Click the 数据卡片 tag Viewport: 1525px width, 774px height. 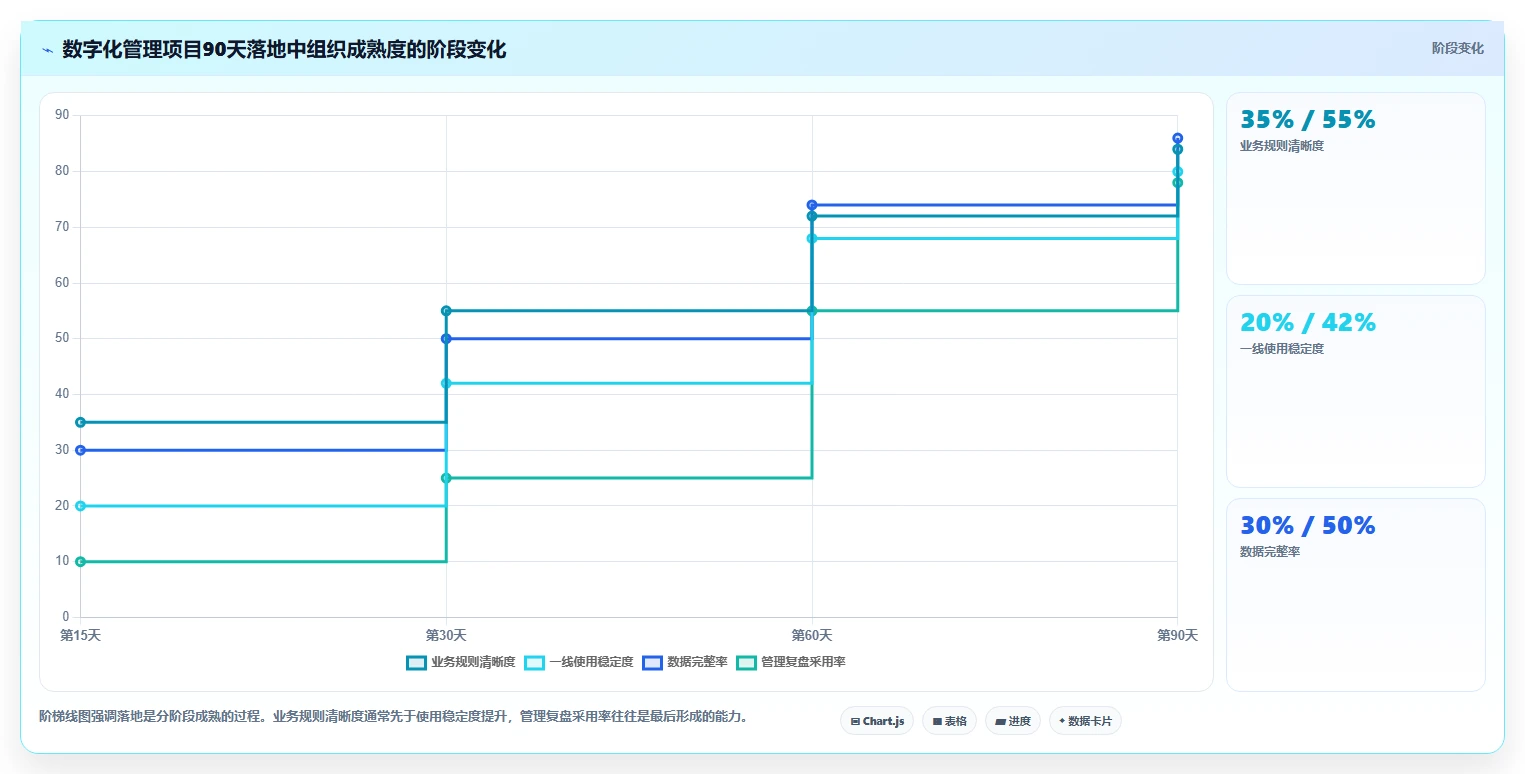pos(1085,721)
